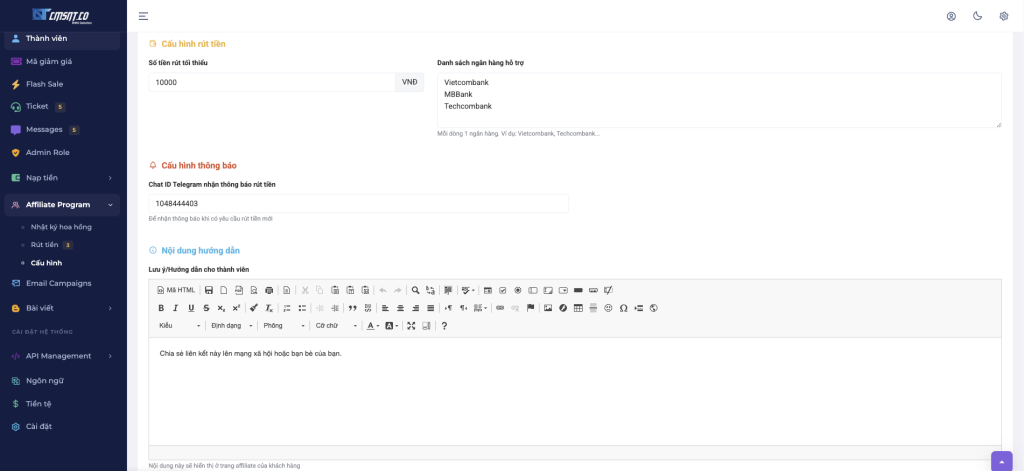Toggle italic formatting in the editor

(x=176, y=308)
